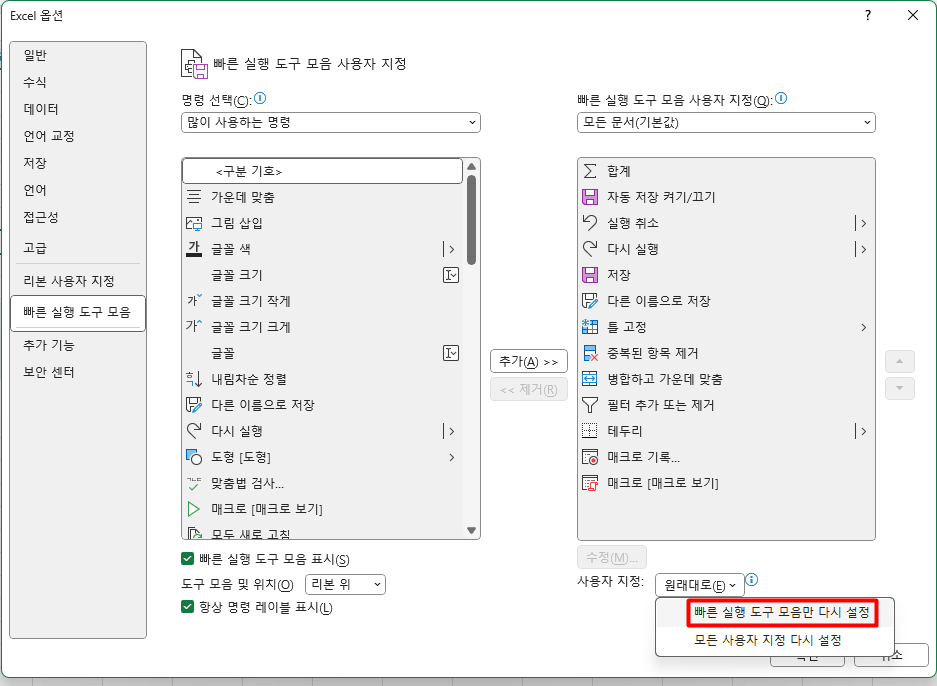Open the 모든 문서(기본값) dropdown
The height and width of the screenshot is (686, 937).
point(726,122)
